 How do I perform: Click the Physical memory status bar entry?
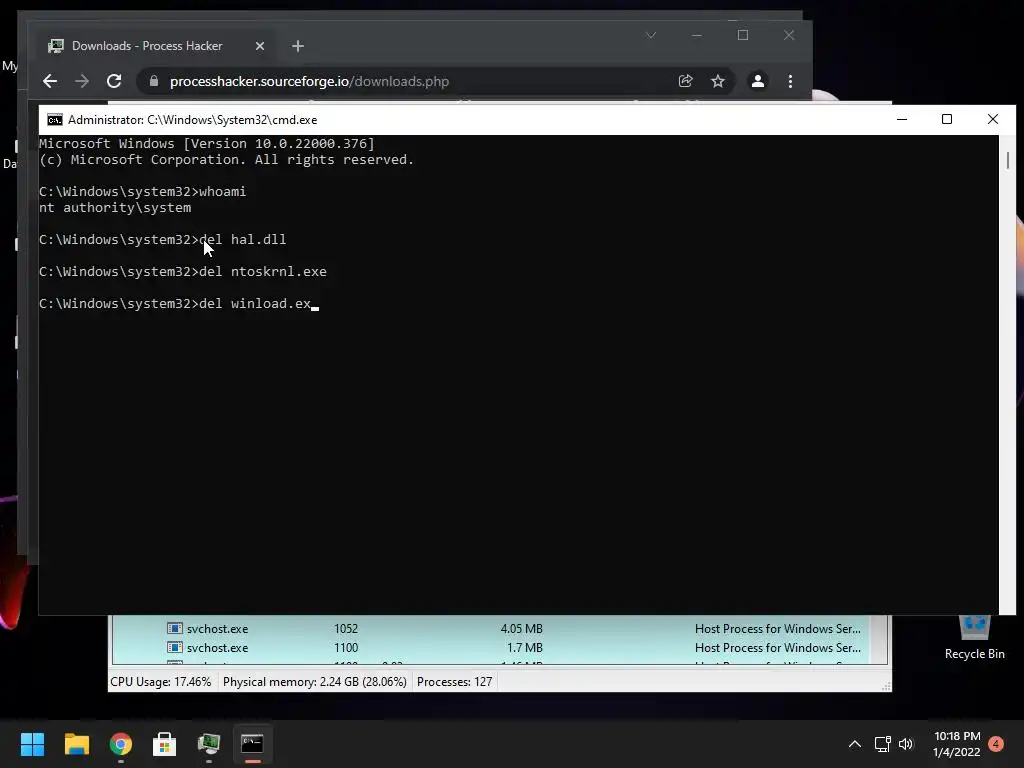[x=314, y=682]
